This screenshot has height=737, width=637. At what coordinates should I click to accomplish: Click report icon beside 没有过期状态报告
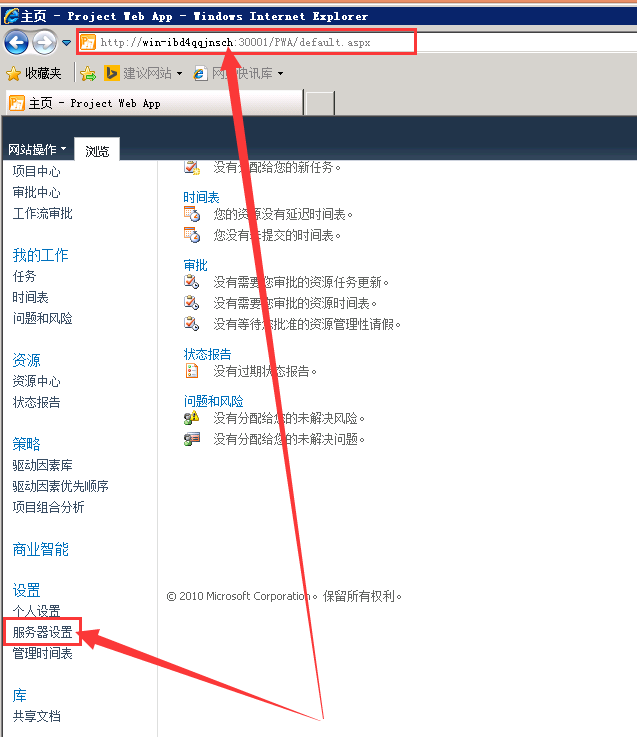192,371
